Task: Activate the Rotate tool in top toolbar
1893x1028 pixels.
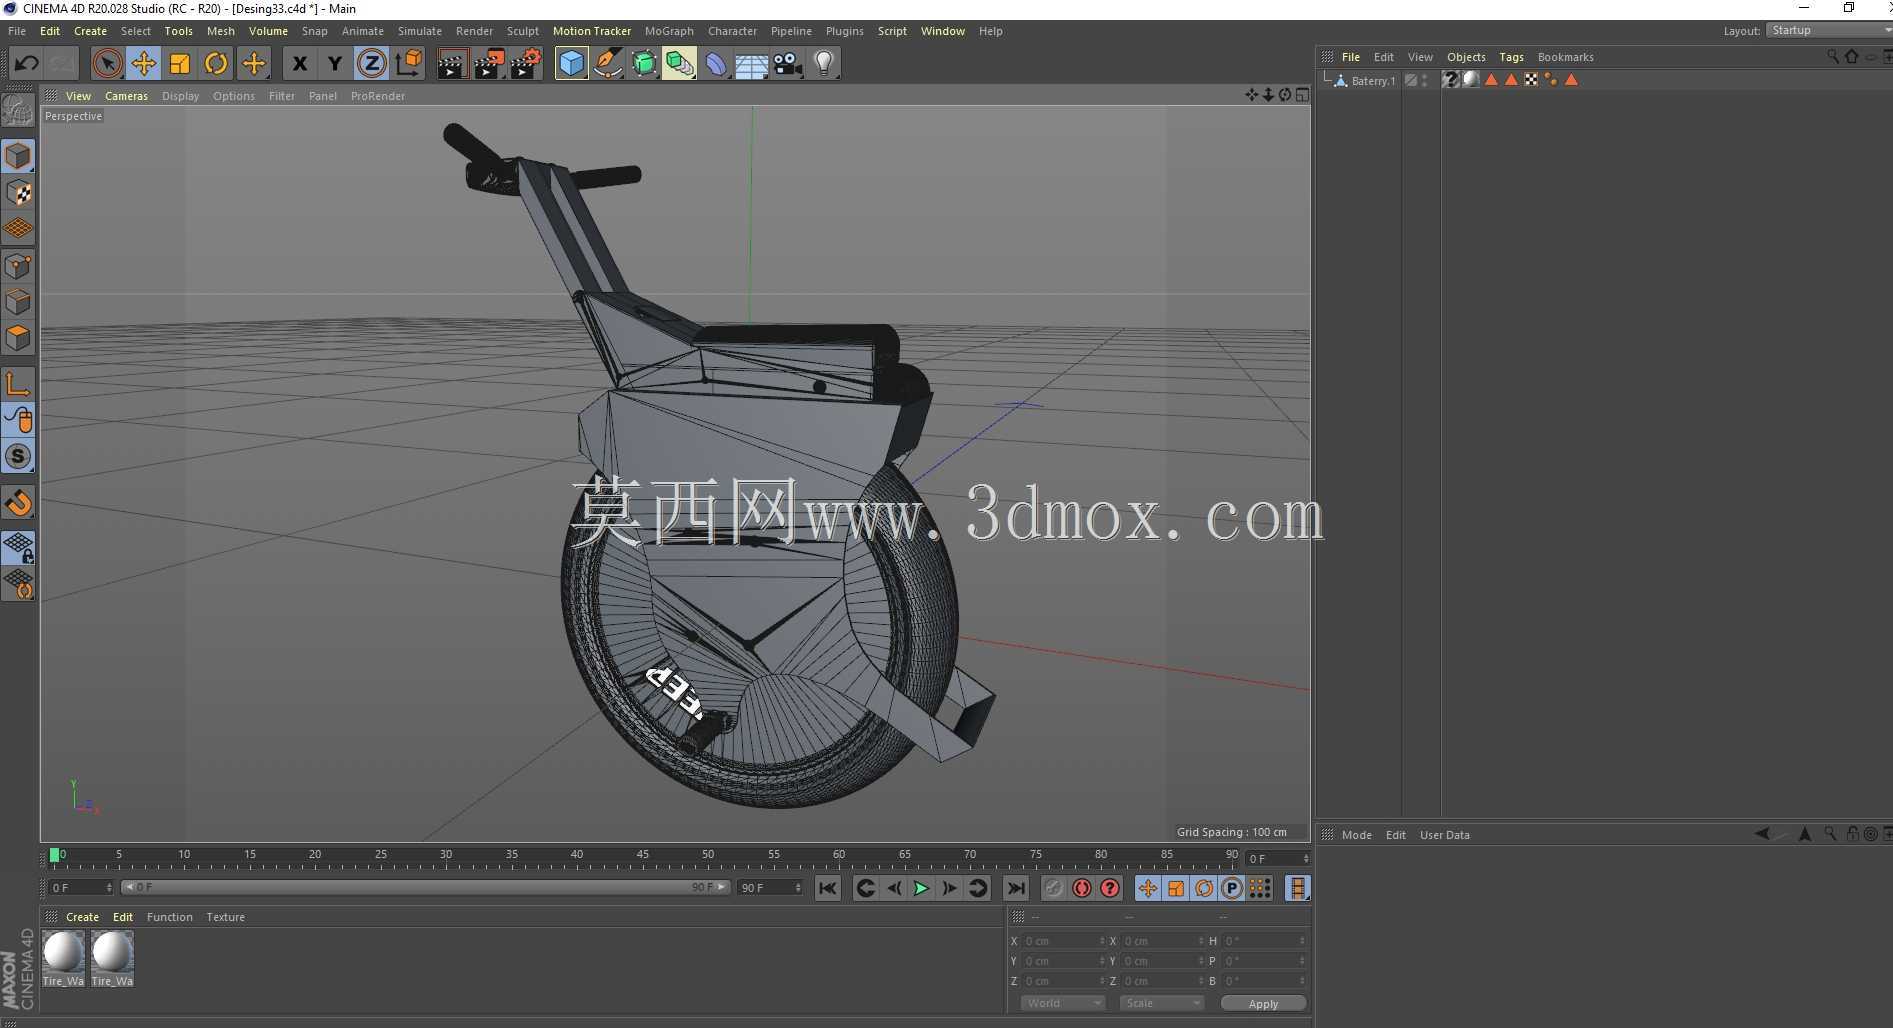Action: (x=216, y=64)
